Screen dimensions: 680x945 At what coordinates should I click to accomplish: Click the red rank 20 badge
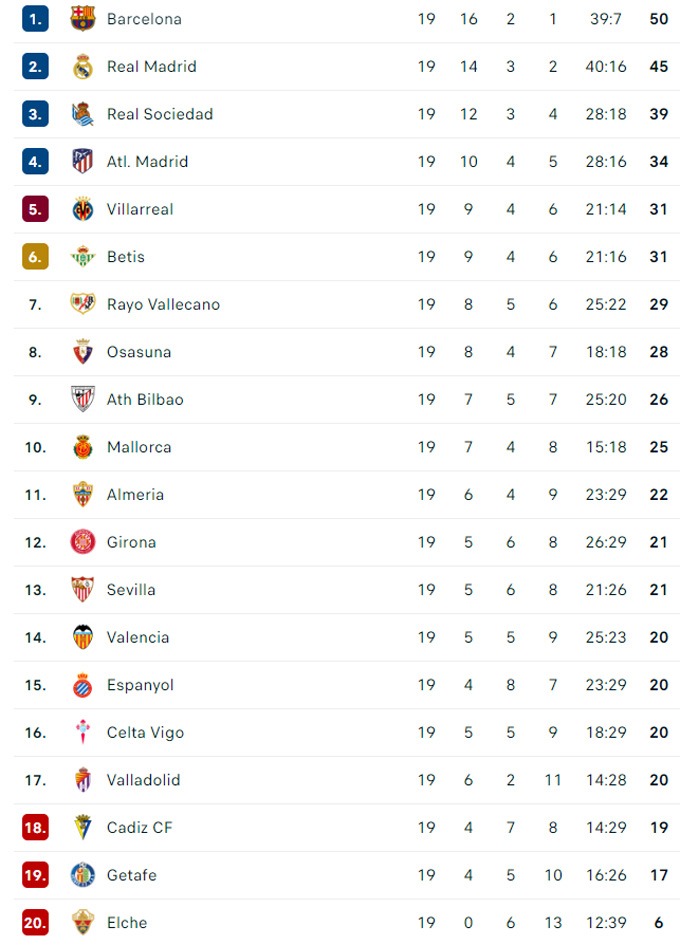pos(35,922)
